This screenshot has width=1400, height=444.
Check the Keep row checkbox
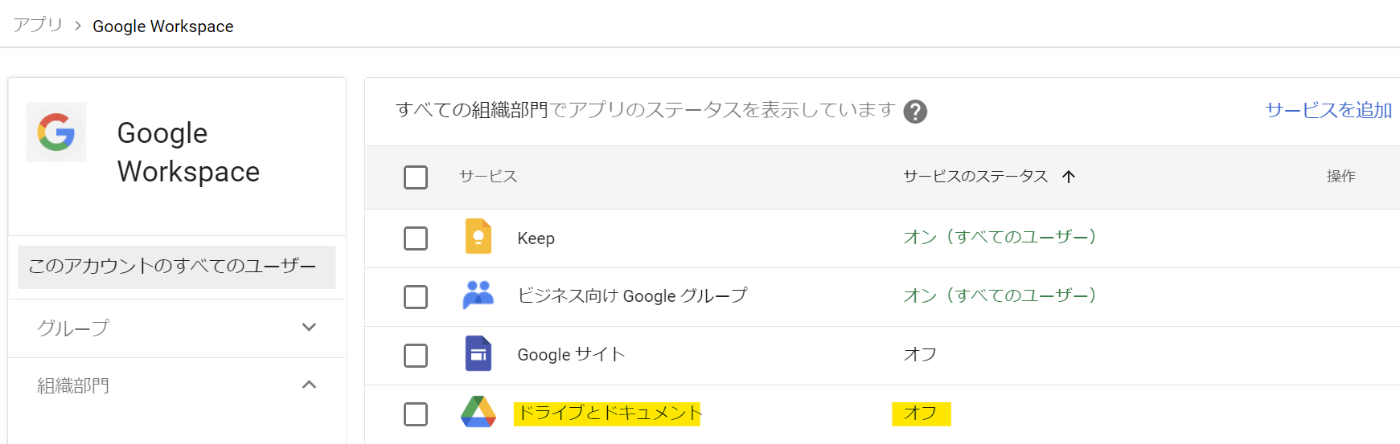coord(416,238)
